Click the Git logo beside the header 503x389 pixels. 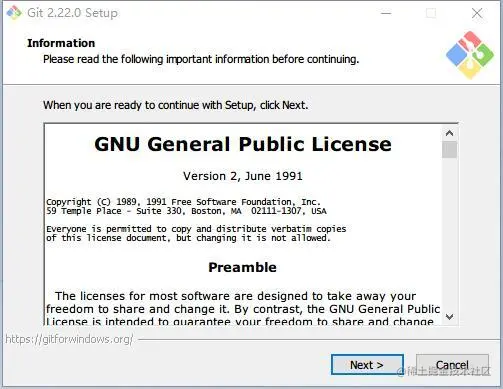click(x=470, y=55)
